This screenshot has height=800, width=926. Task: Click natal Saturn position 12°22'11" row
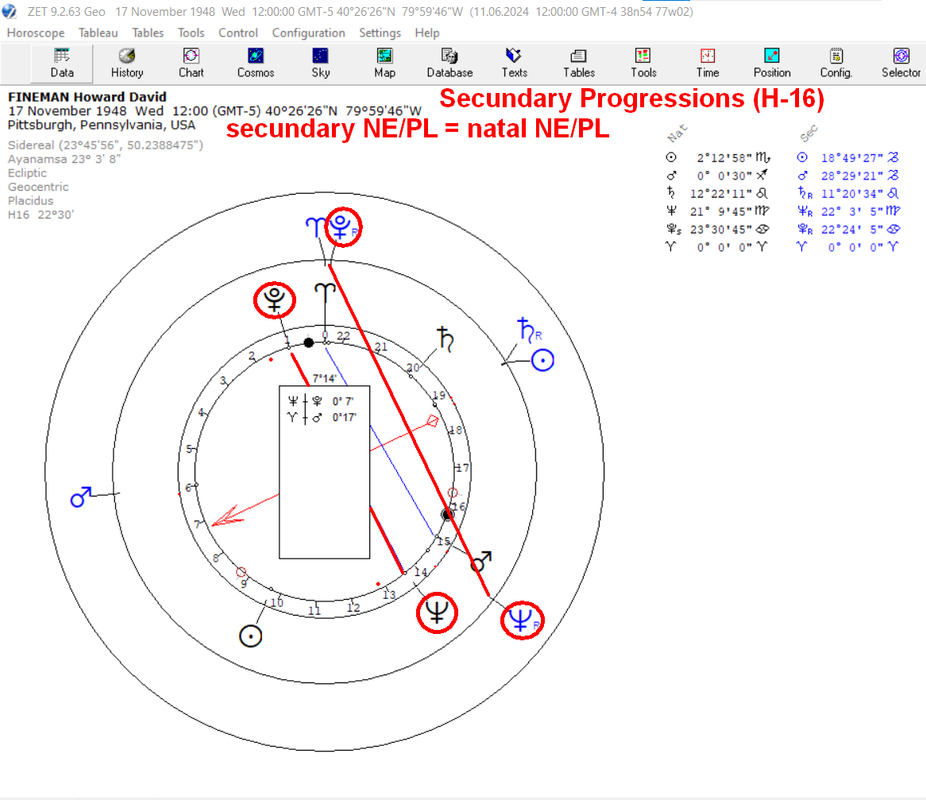pos(718,193)
